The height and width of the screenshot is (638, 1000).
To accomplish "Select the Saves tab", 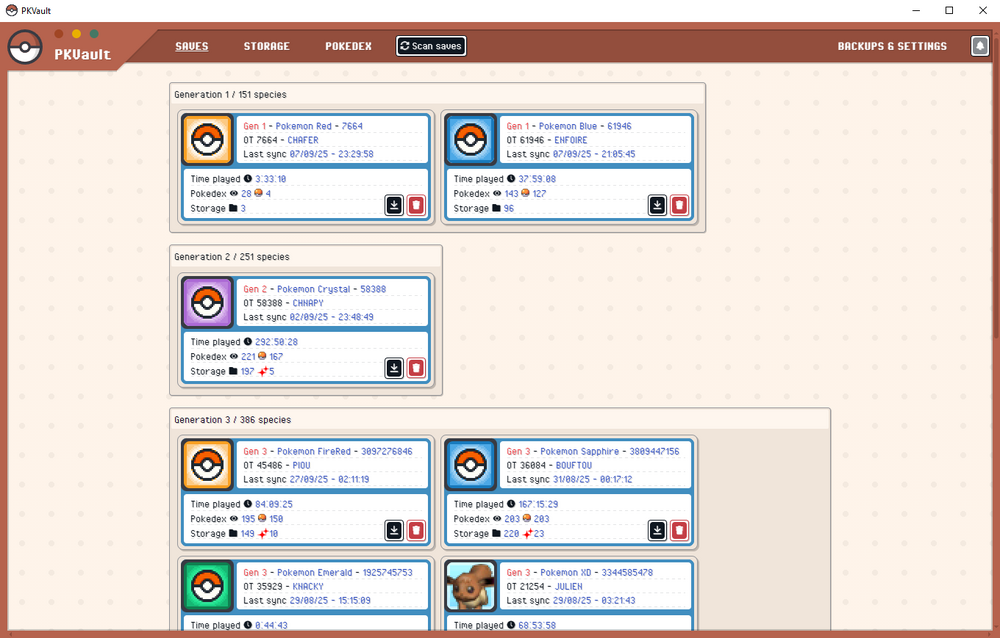I will coord(192,46).
